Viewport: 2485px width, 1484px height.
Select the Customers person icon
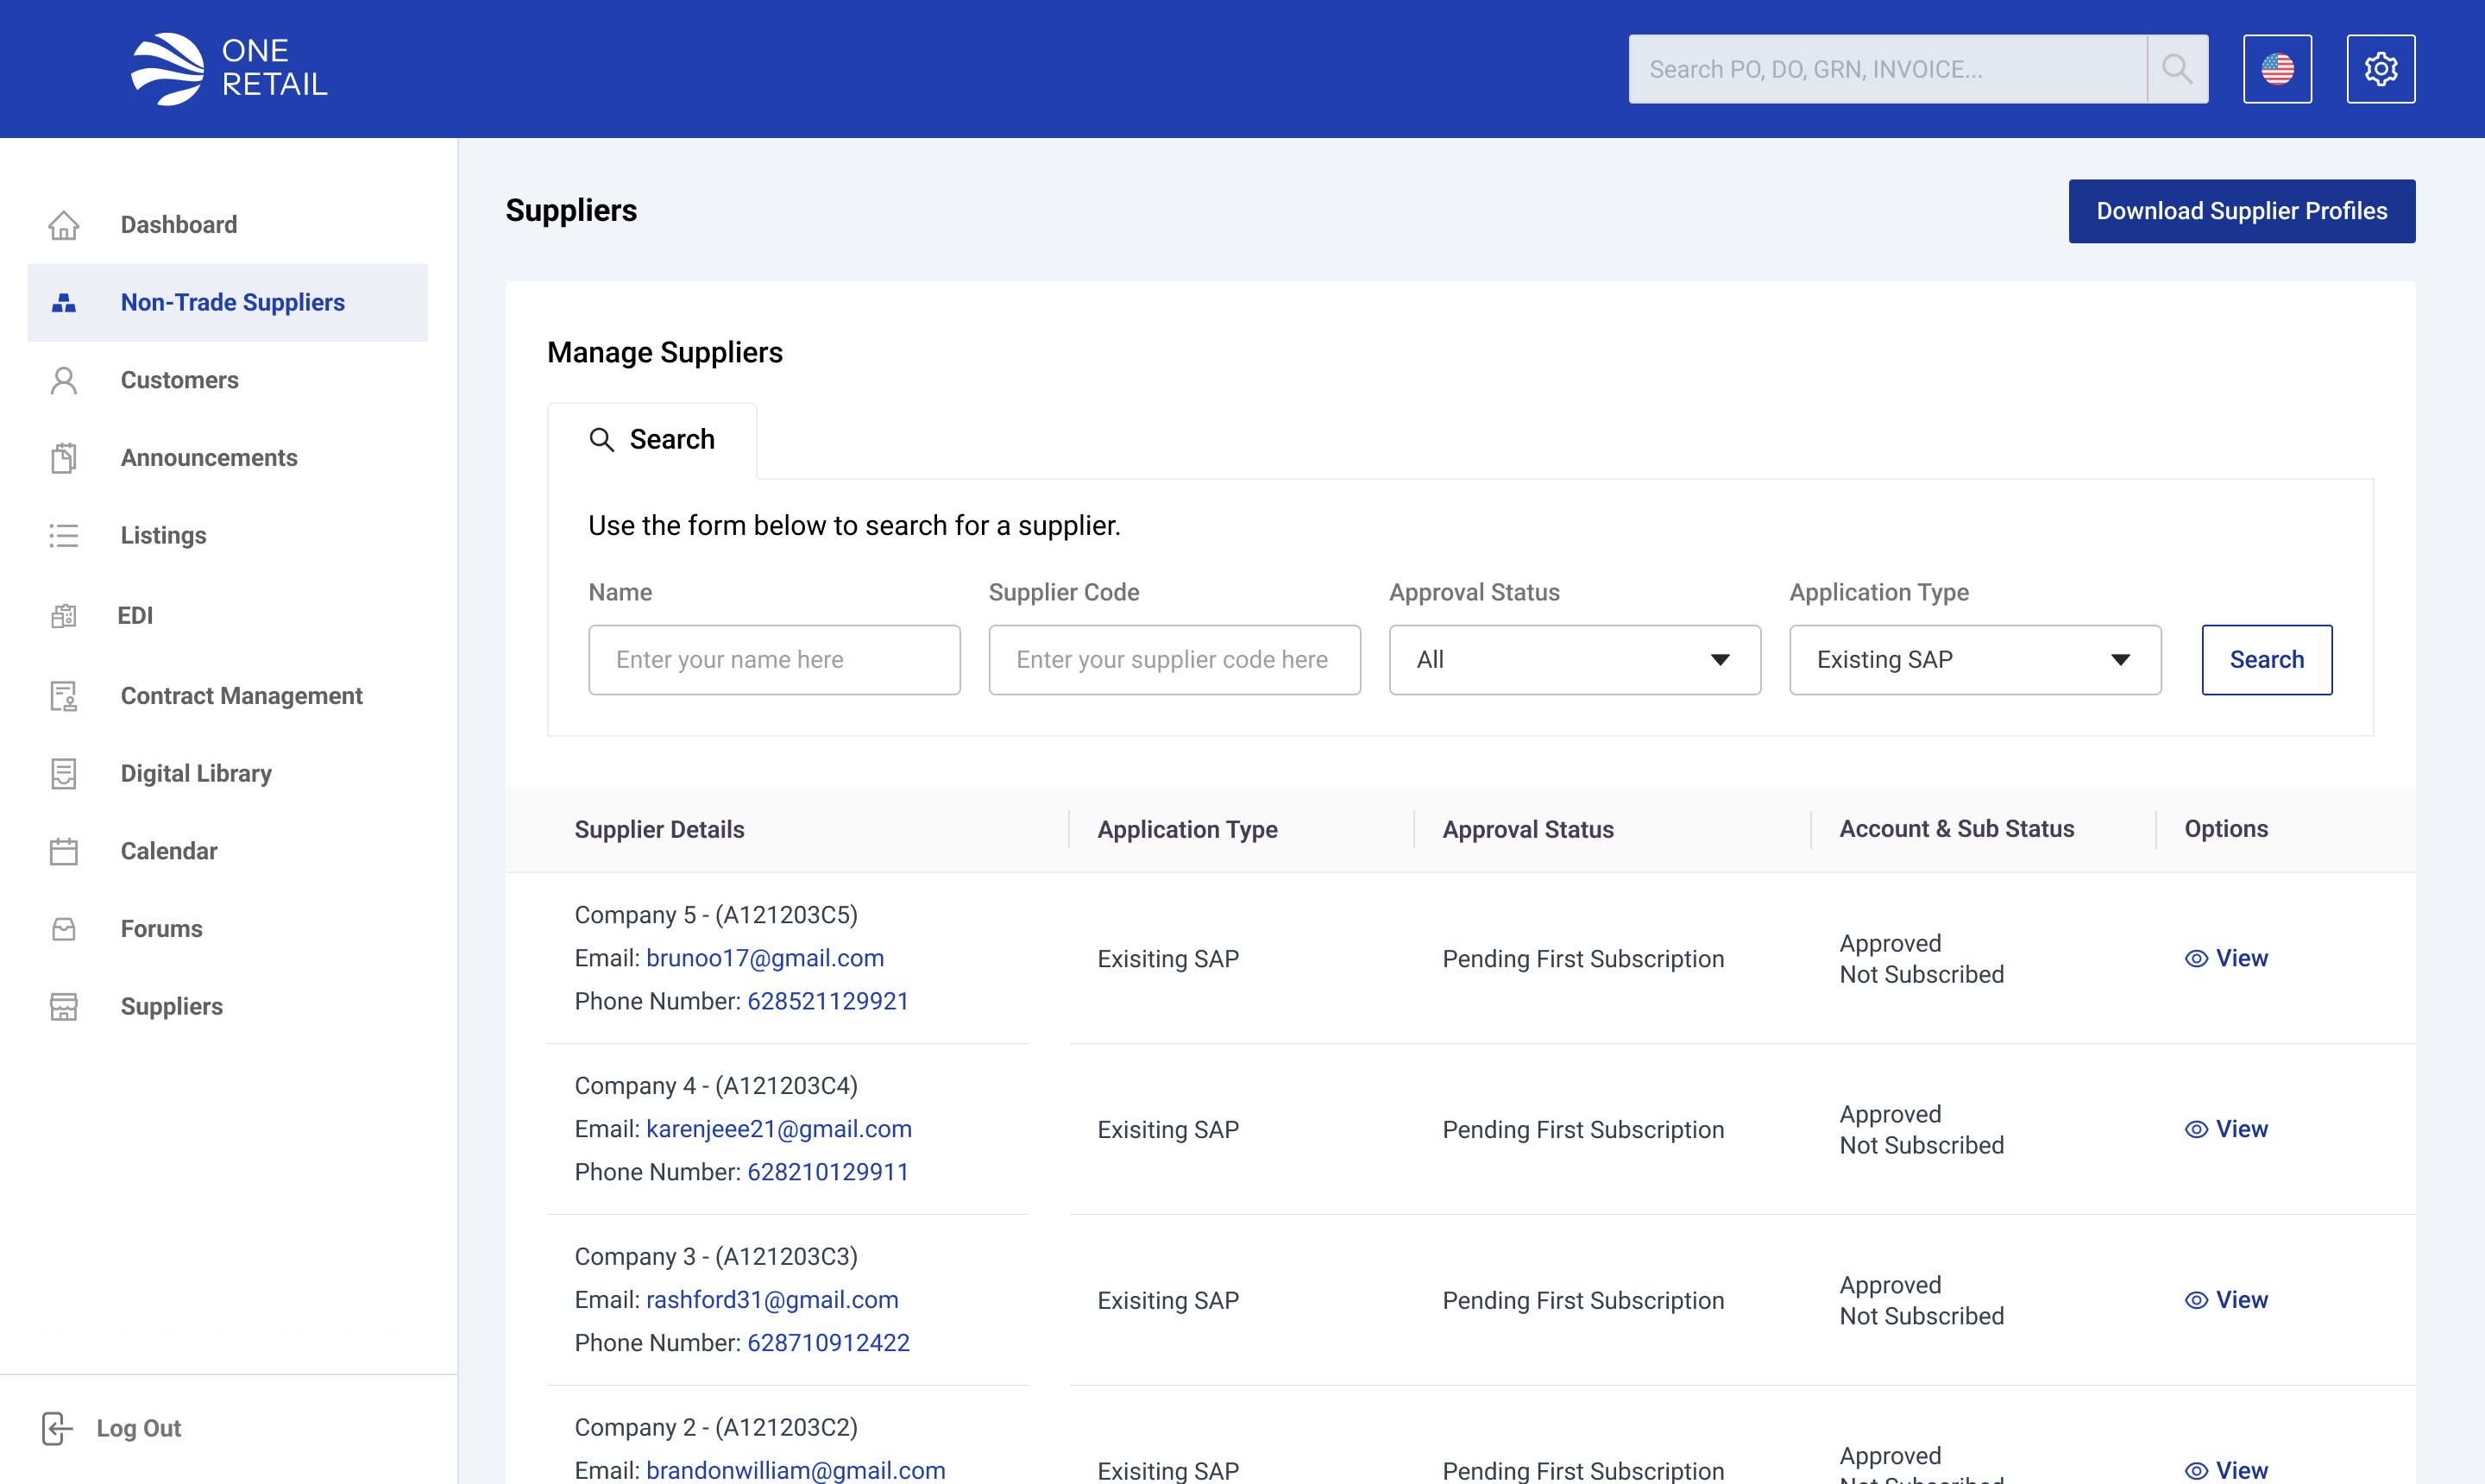[64, 380]
